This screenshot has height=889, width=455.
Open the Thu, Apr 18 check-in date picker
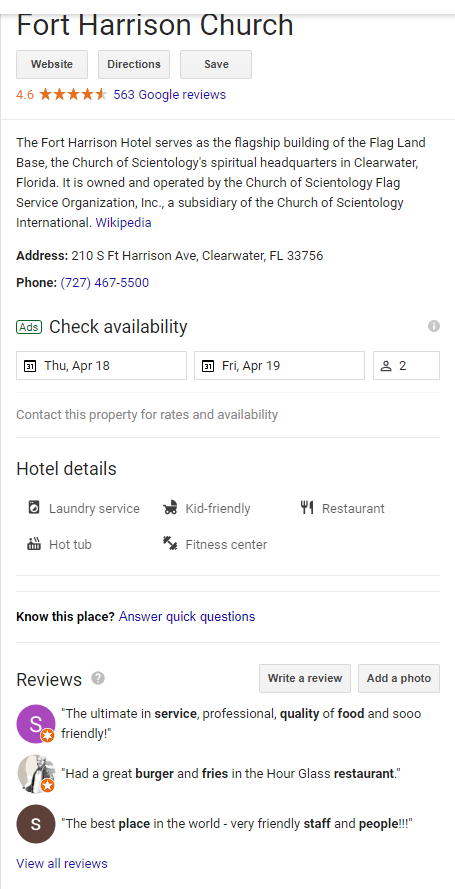tap(101, 366)
